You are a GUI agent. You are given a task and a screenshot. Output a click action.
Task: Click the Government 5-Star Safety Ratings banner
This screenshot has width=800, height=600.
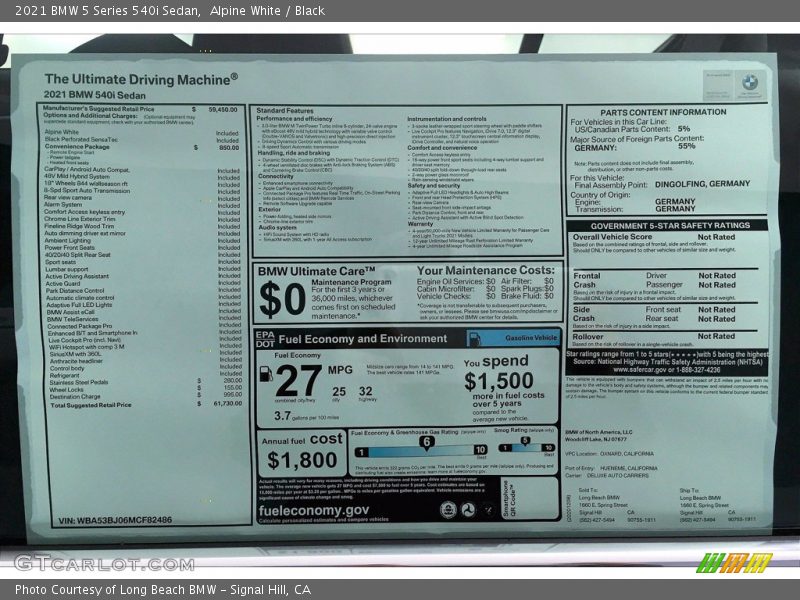(x=669, y=226)
